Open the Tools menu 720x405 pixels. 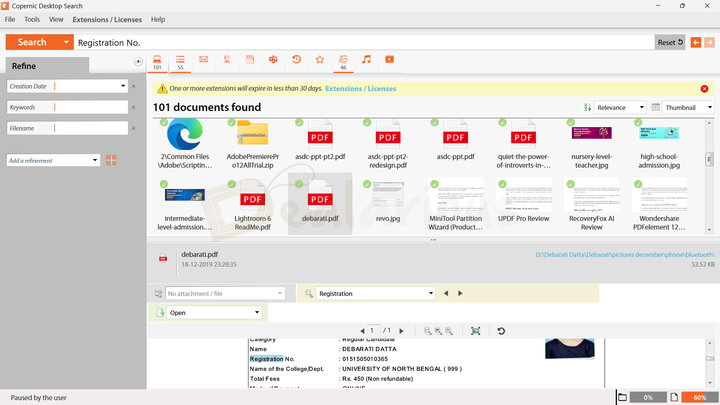[x=32, y=19]
